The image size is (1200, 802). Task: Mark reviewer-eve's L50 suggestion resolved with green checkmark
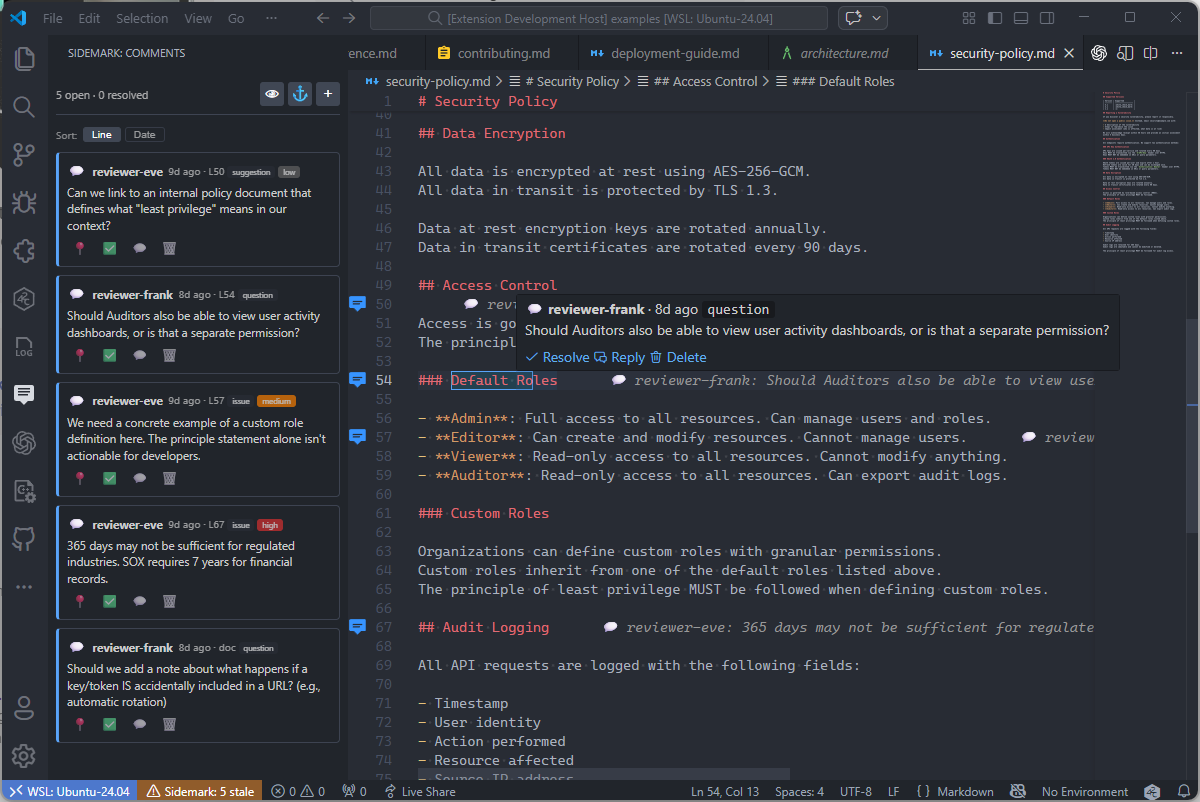[109, 247]
